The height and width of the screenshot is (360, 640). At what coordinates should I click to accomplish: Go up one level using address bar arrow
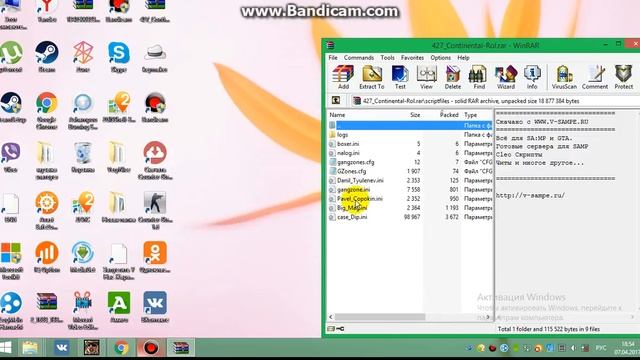click(336, 100)
